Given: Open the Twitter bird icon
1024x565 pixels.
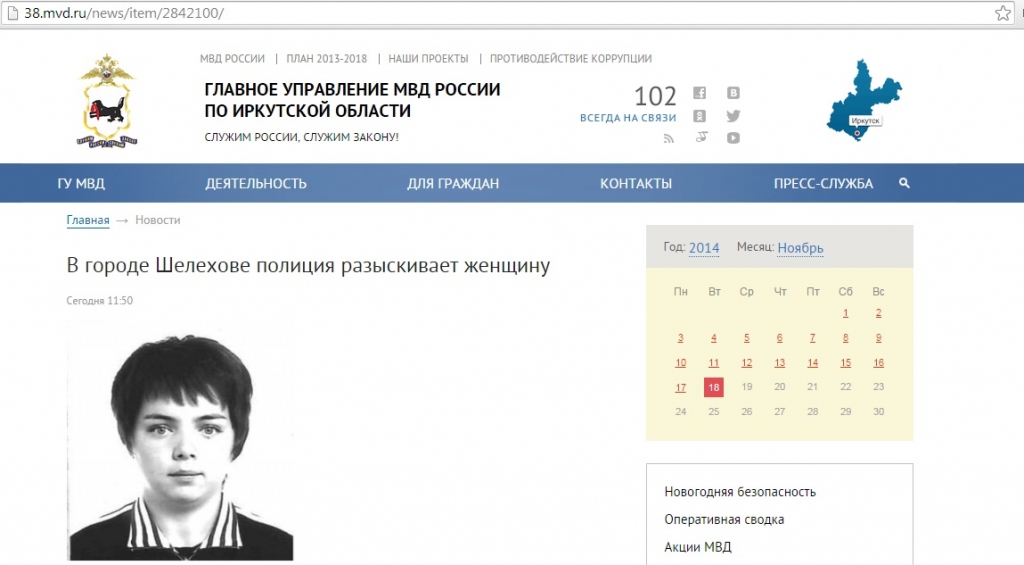Looking at the screenshot, I should coord(733,116).
